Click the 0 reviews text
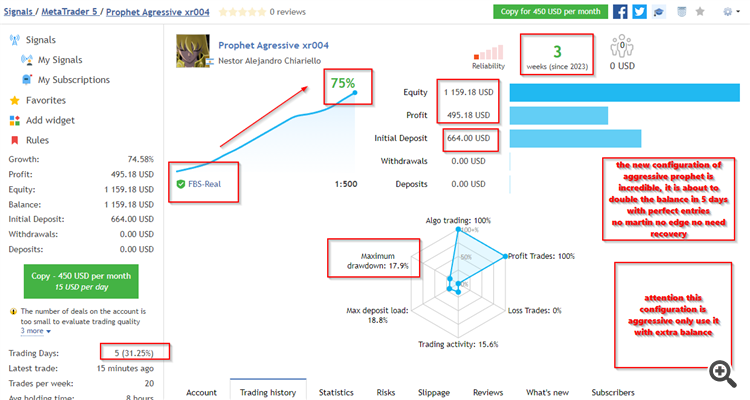The height and width of the screenshot is (400, 750). coord(287,12)
